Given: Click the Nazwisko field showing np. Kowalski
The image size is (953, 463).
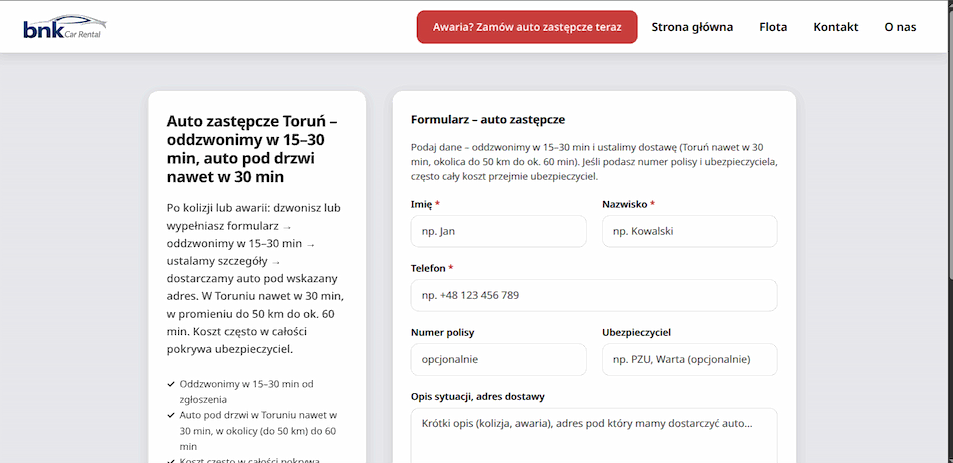Looking at the screenshot, I should (x=689, y=231).
